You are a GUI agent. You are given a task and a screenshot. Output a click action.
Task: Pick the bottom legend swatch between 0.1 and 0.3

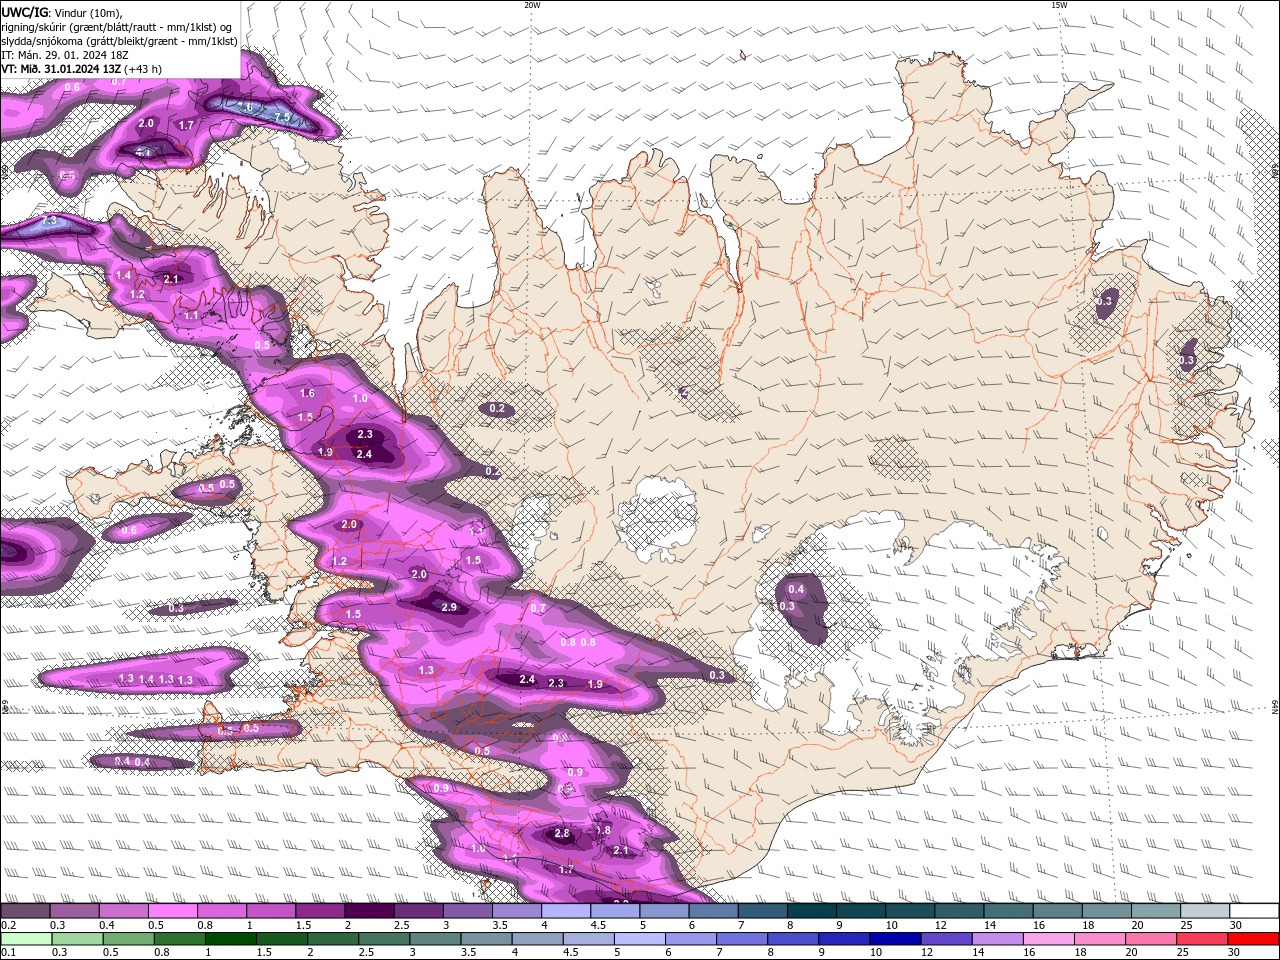[x=28, y=938]
